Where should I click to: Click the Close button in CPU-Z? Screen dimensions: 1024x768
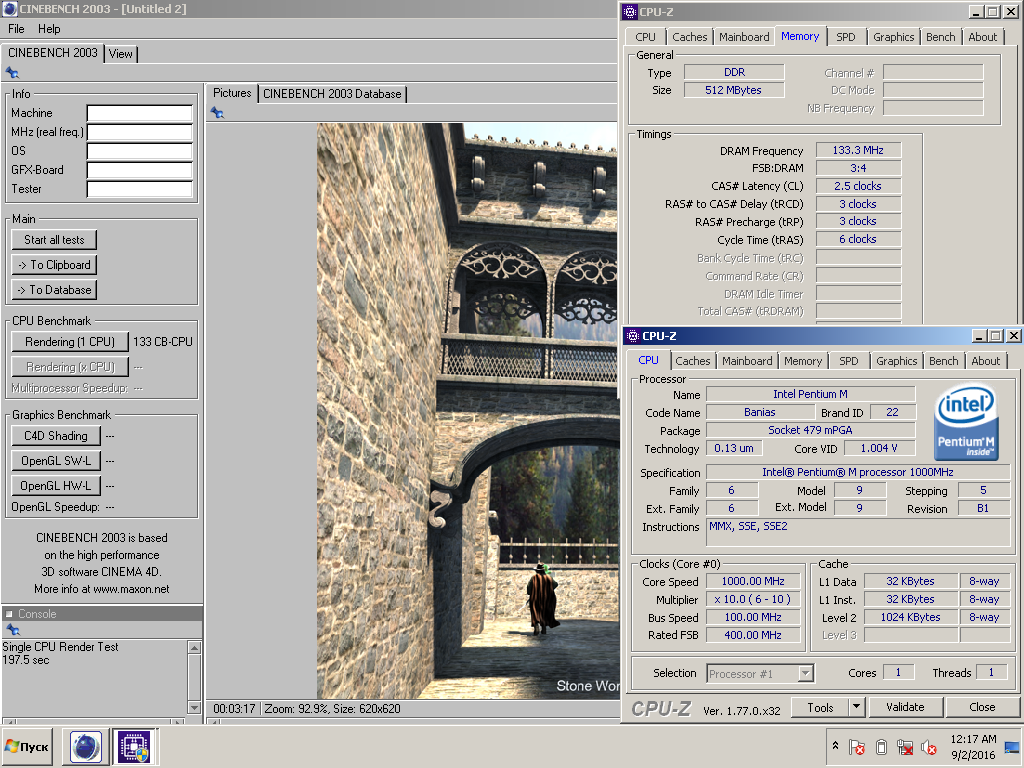point(982,707)
